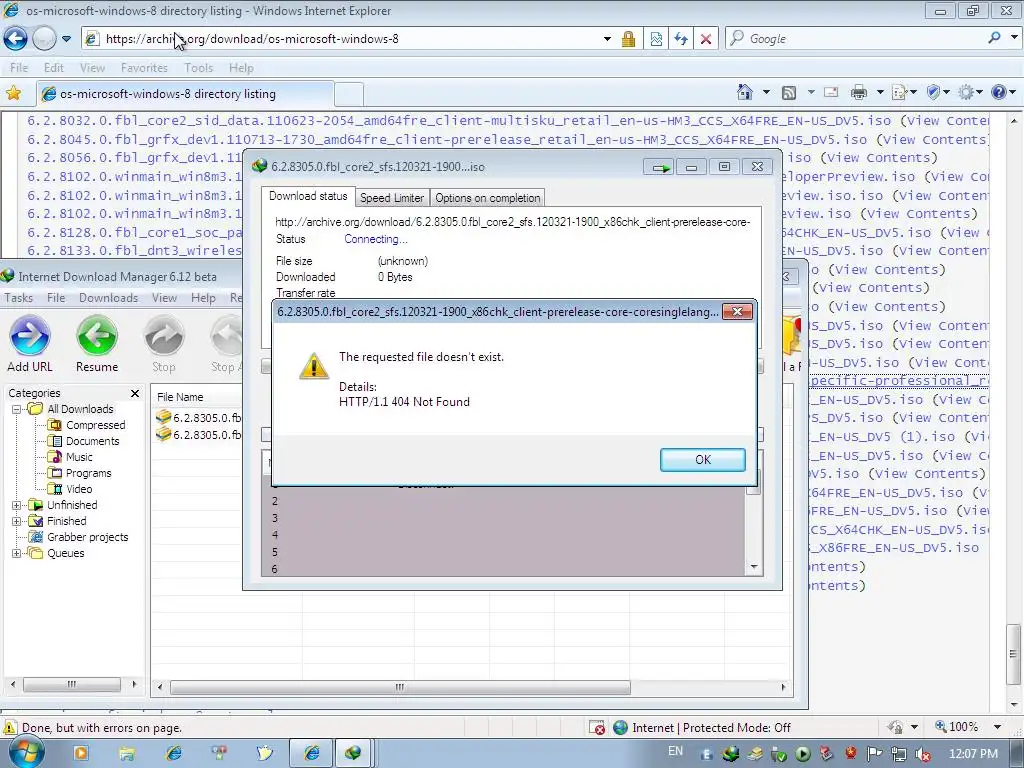Click the Feeds RSS icon
Screen dimensions: 1024x768
[789, 93]
